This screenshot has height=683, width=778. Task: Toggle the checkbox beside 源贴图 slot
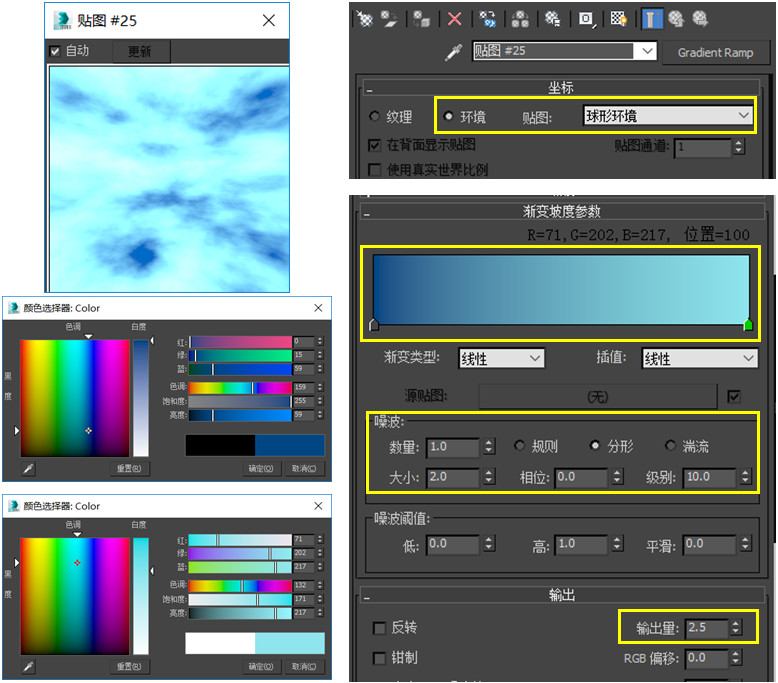click(x=733, y=396)
